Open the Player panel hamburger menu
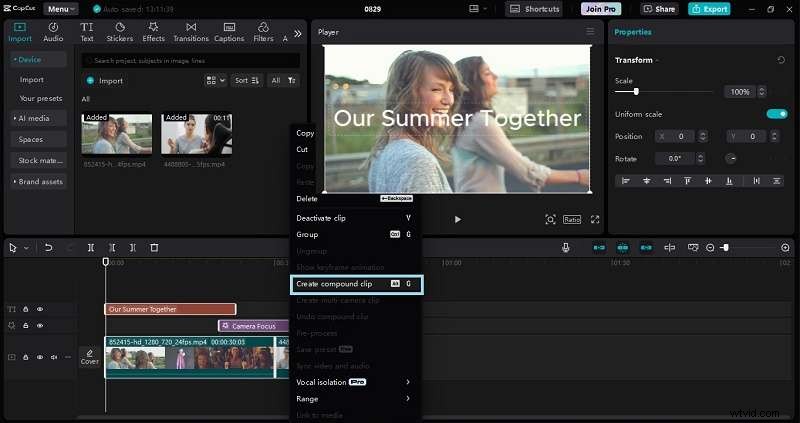Image resolution: width=800 pixels, height=423 pixels. point(590,32)
